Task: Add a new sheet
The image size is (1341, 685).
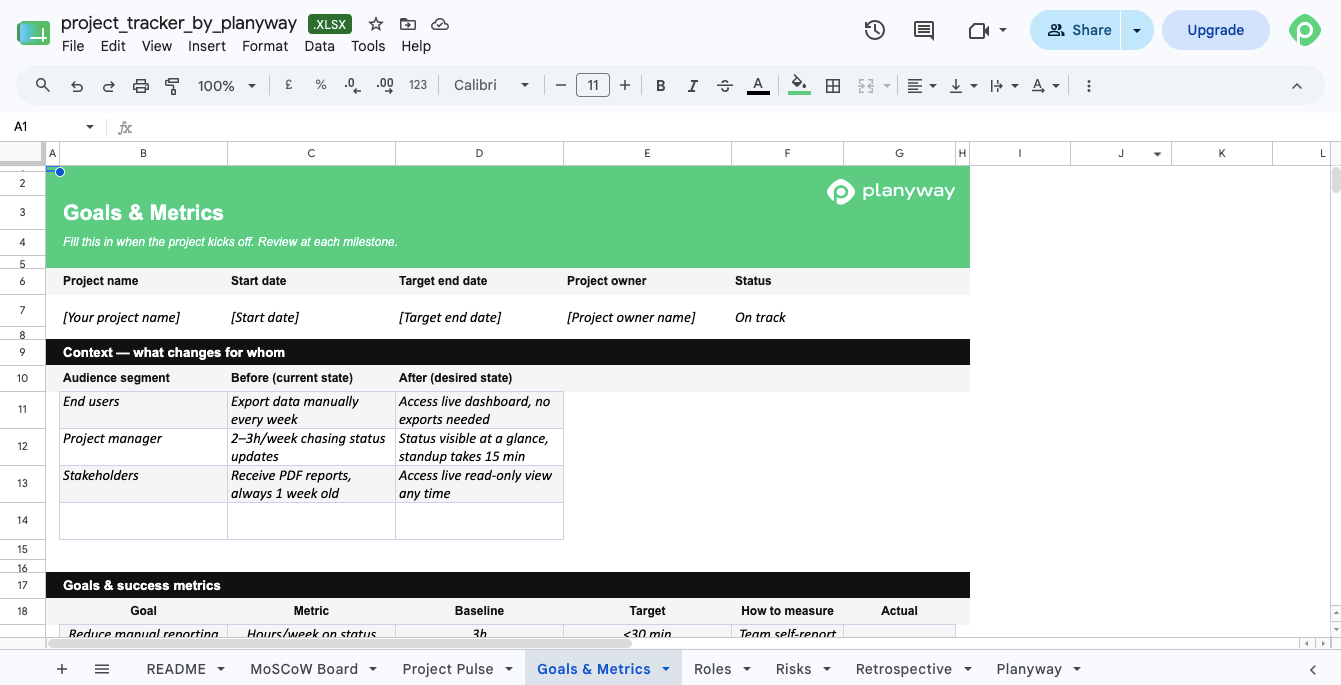Action: tap(62, 669)
